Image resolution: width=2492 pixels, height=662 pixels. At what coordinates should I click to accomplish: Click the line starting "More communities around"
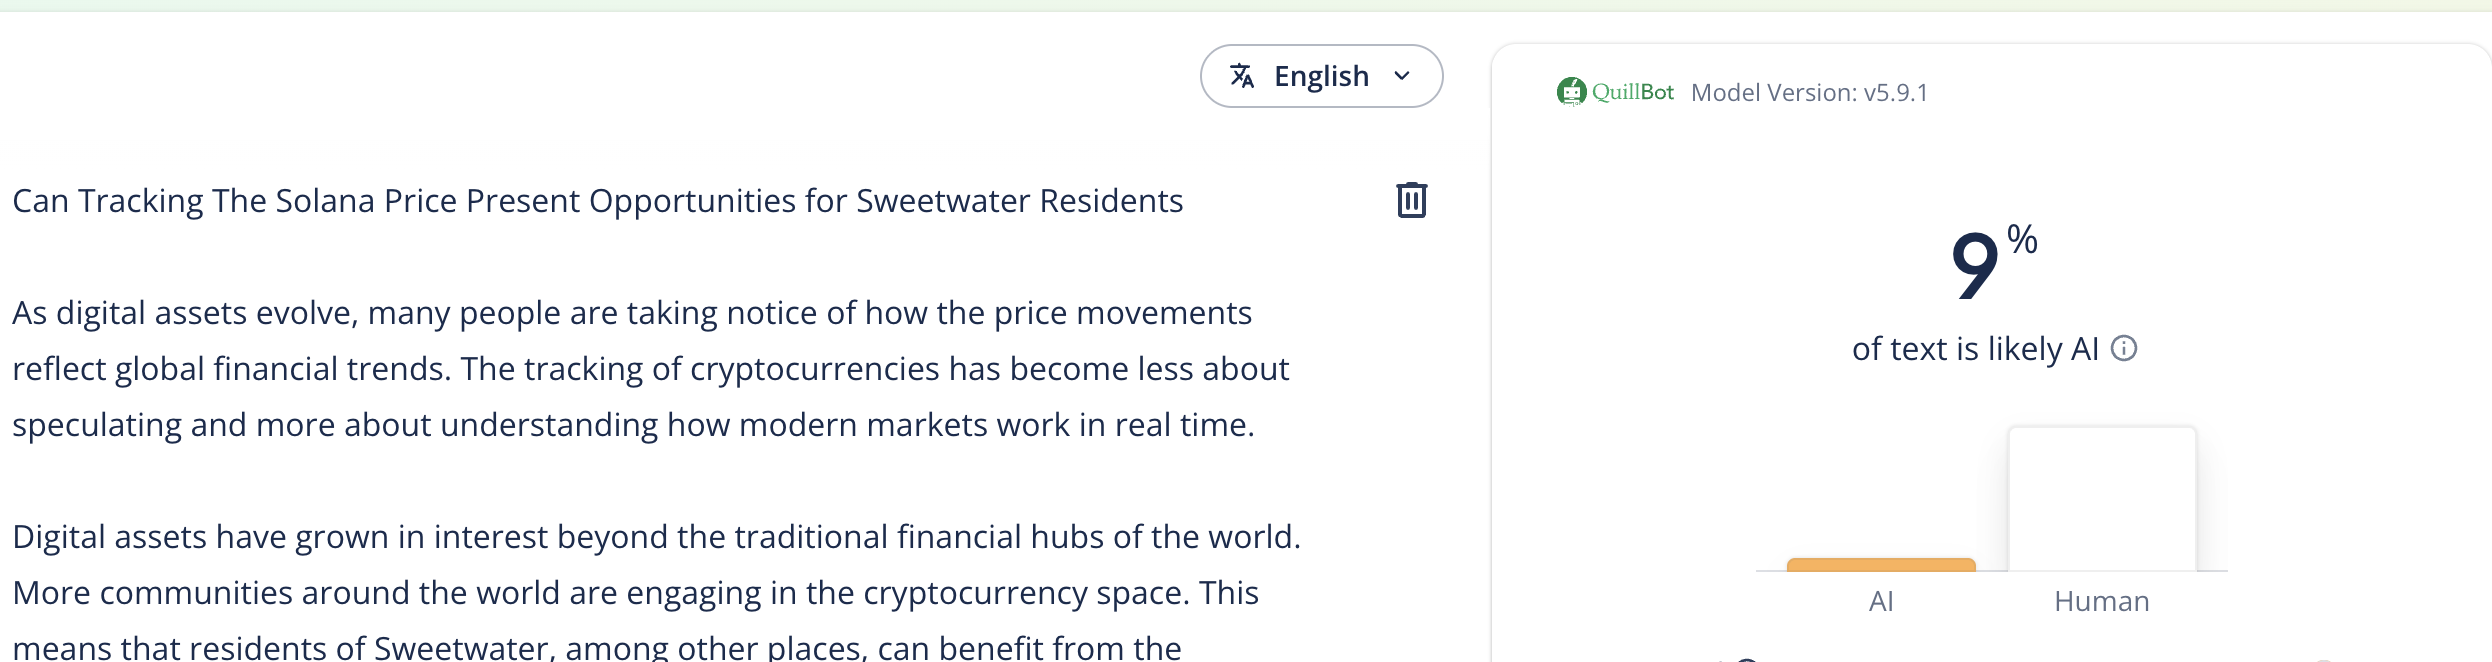[635, 593]
